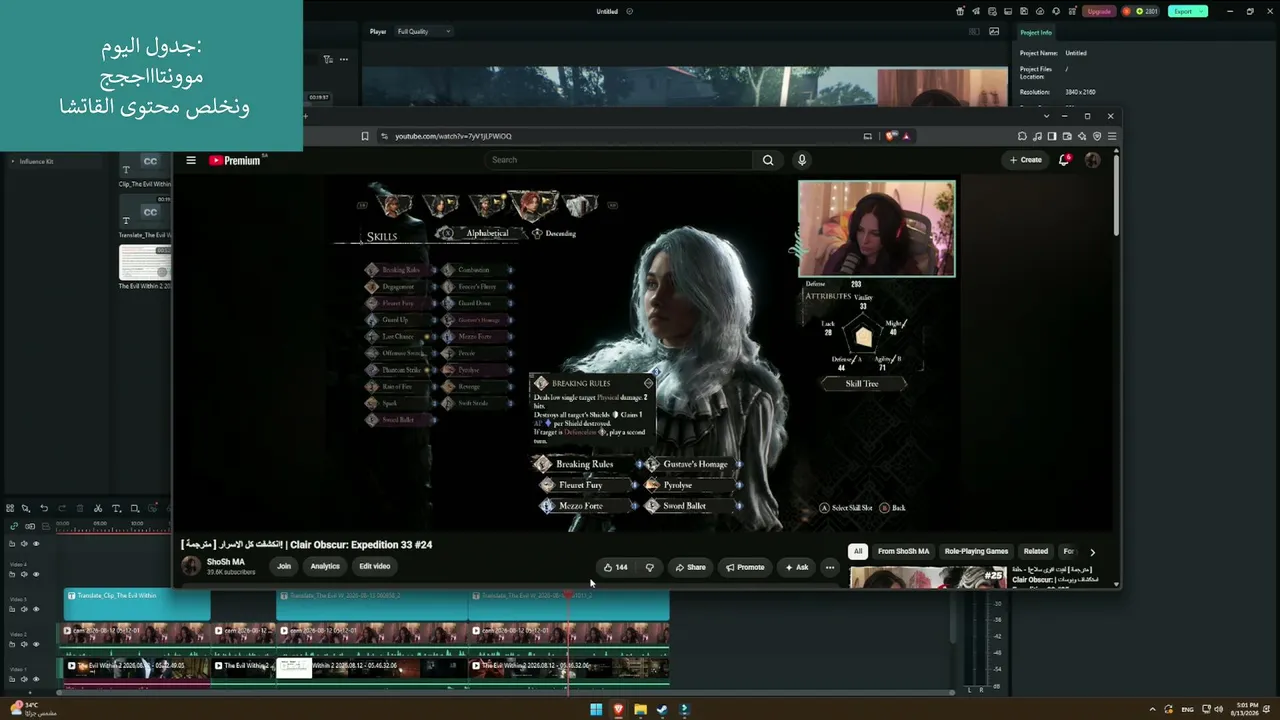Click the crop tool in timeline toolbar
This screenshot has width=1280, height=720.
tap(135, 508)
